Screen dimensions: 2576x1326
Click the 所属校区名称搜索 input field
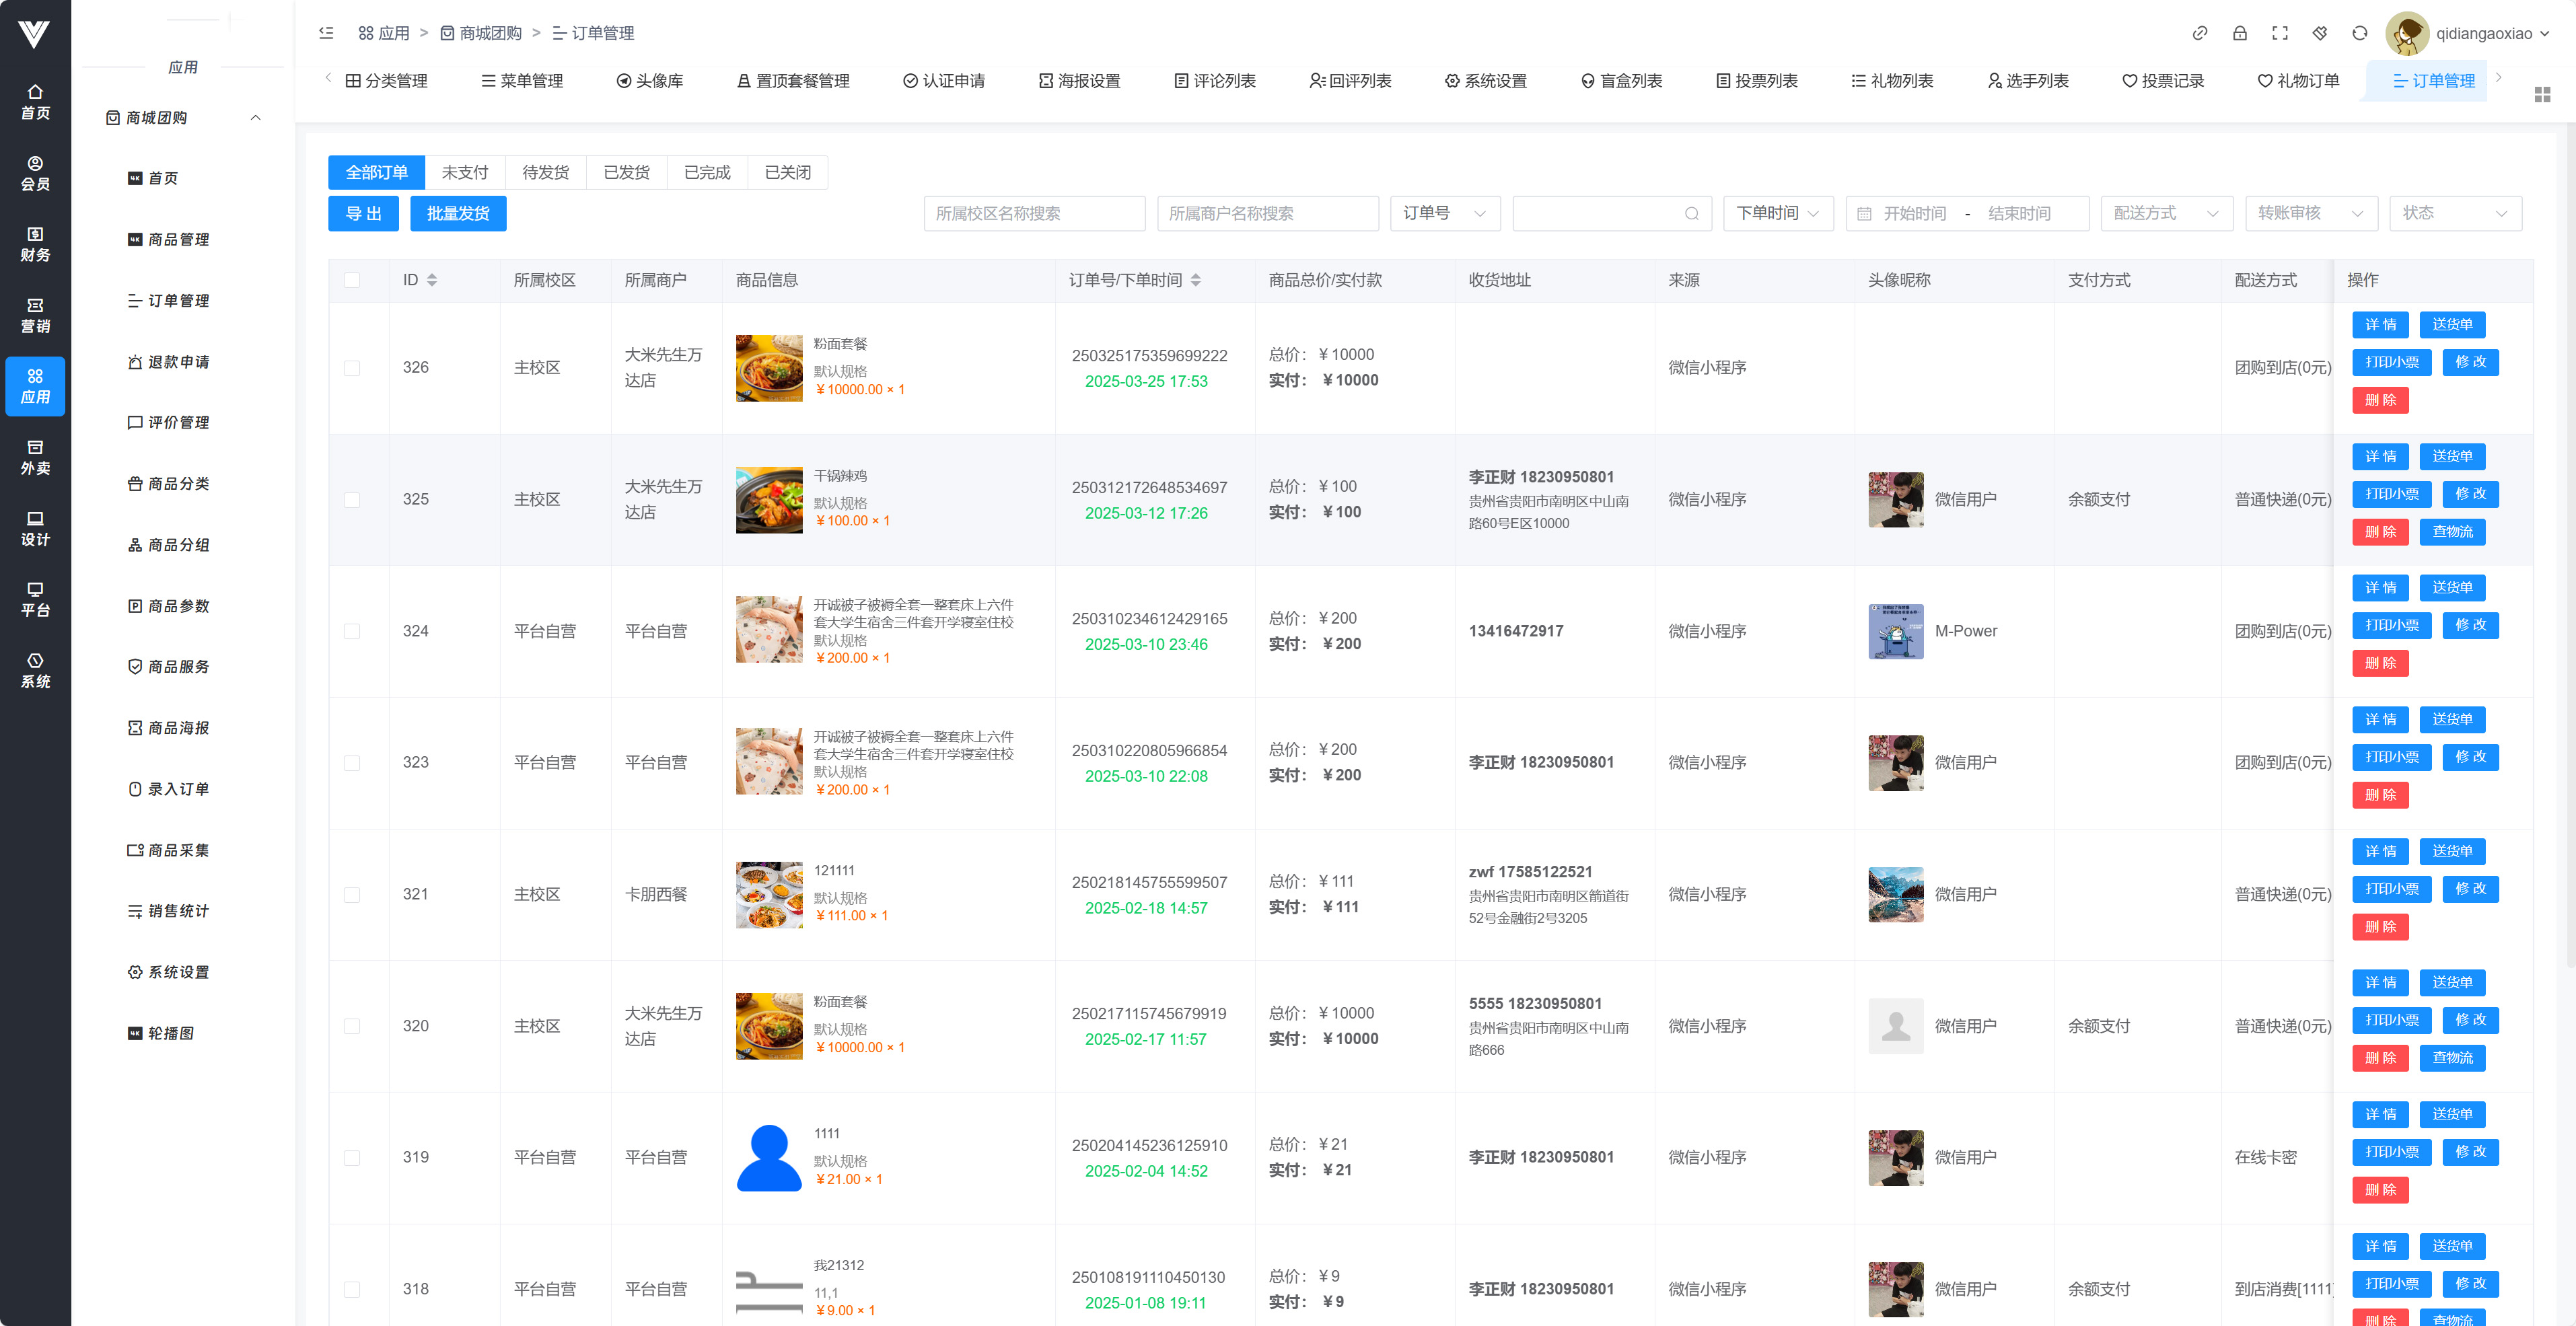coord(1033,213)
